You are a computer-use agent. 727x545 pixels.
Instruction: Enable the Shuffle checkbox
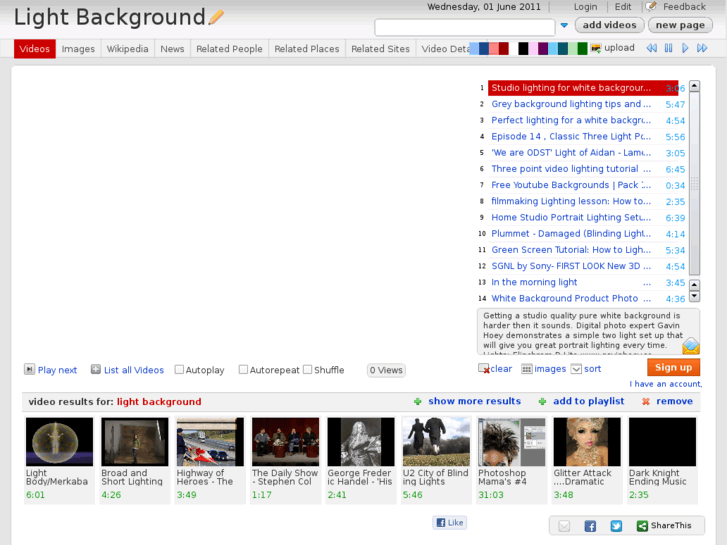click(307, 369)
